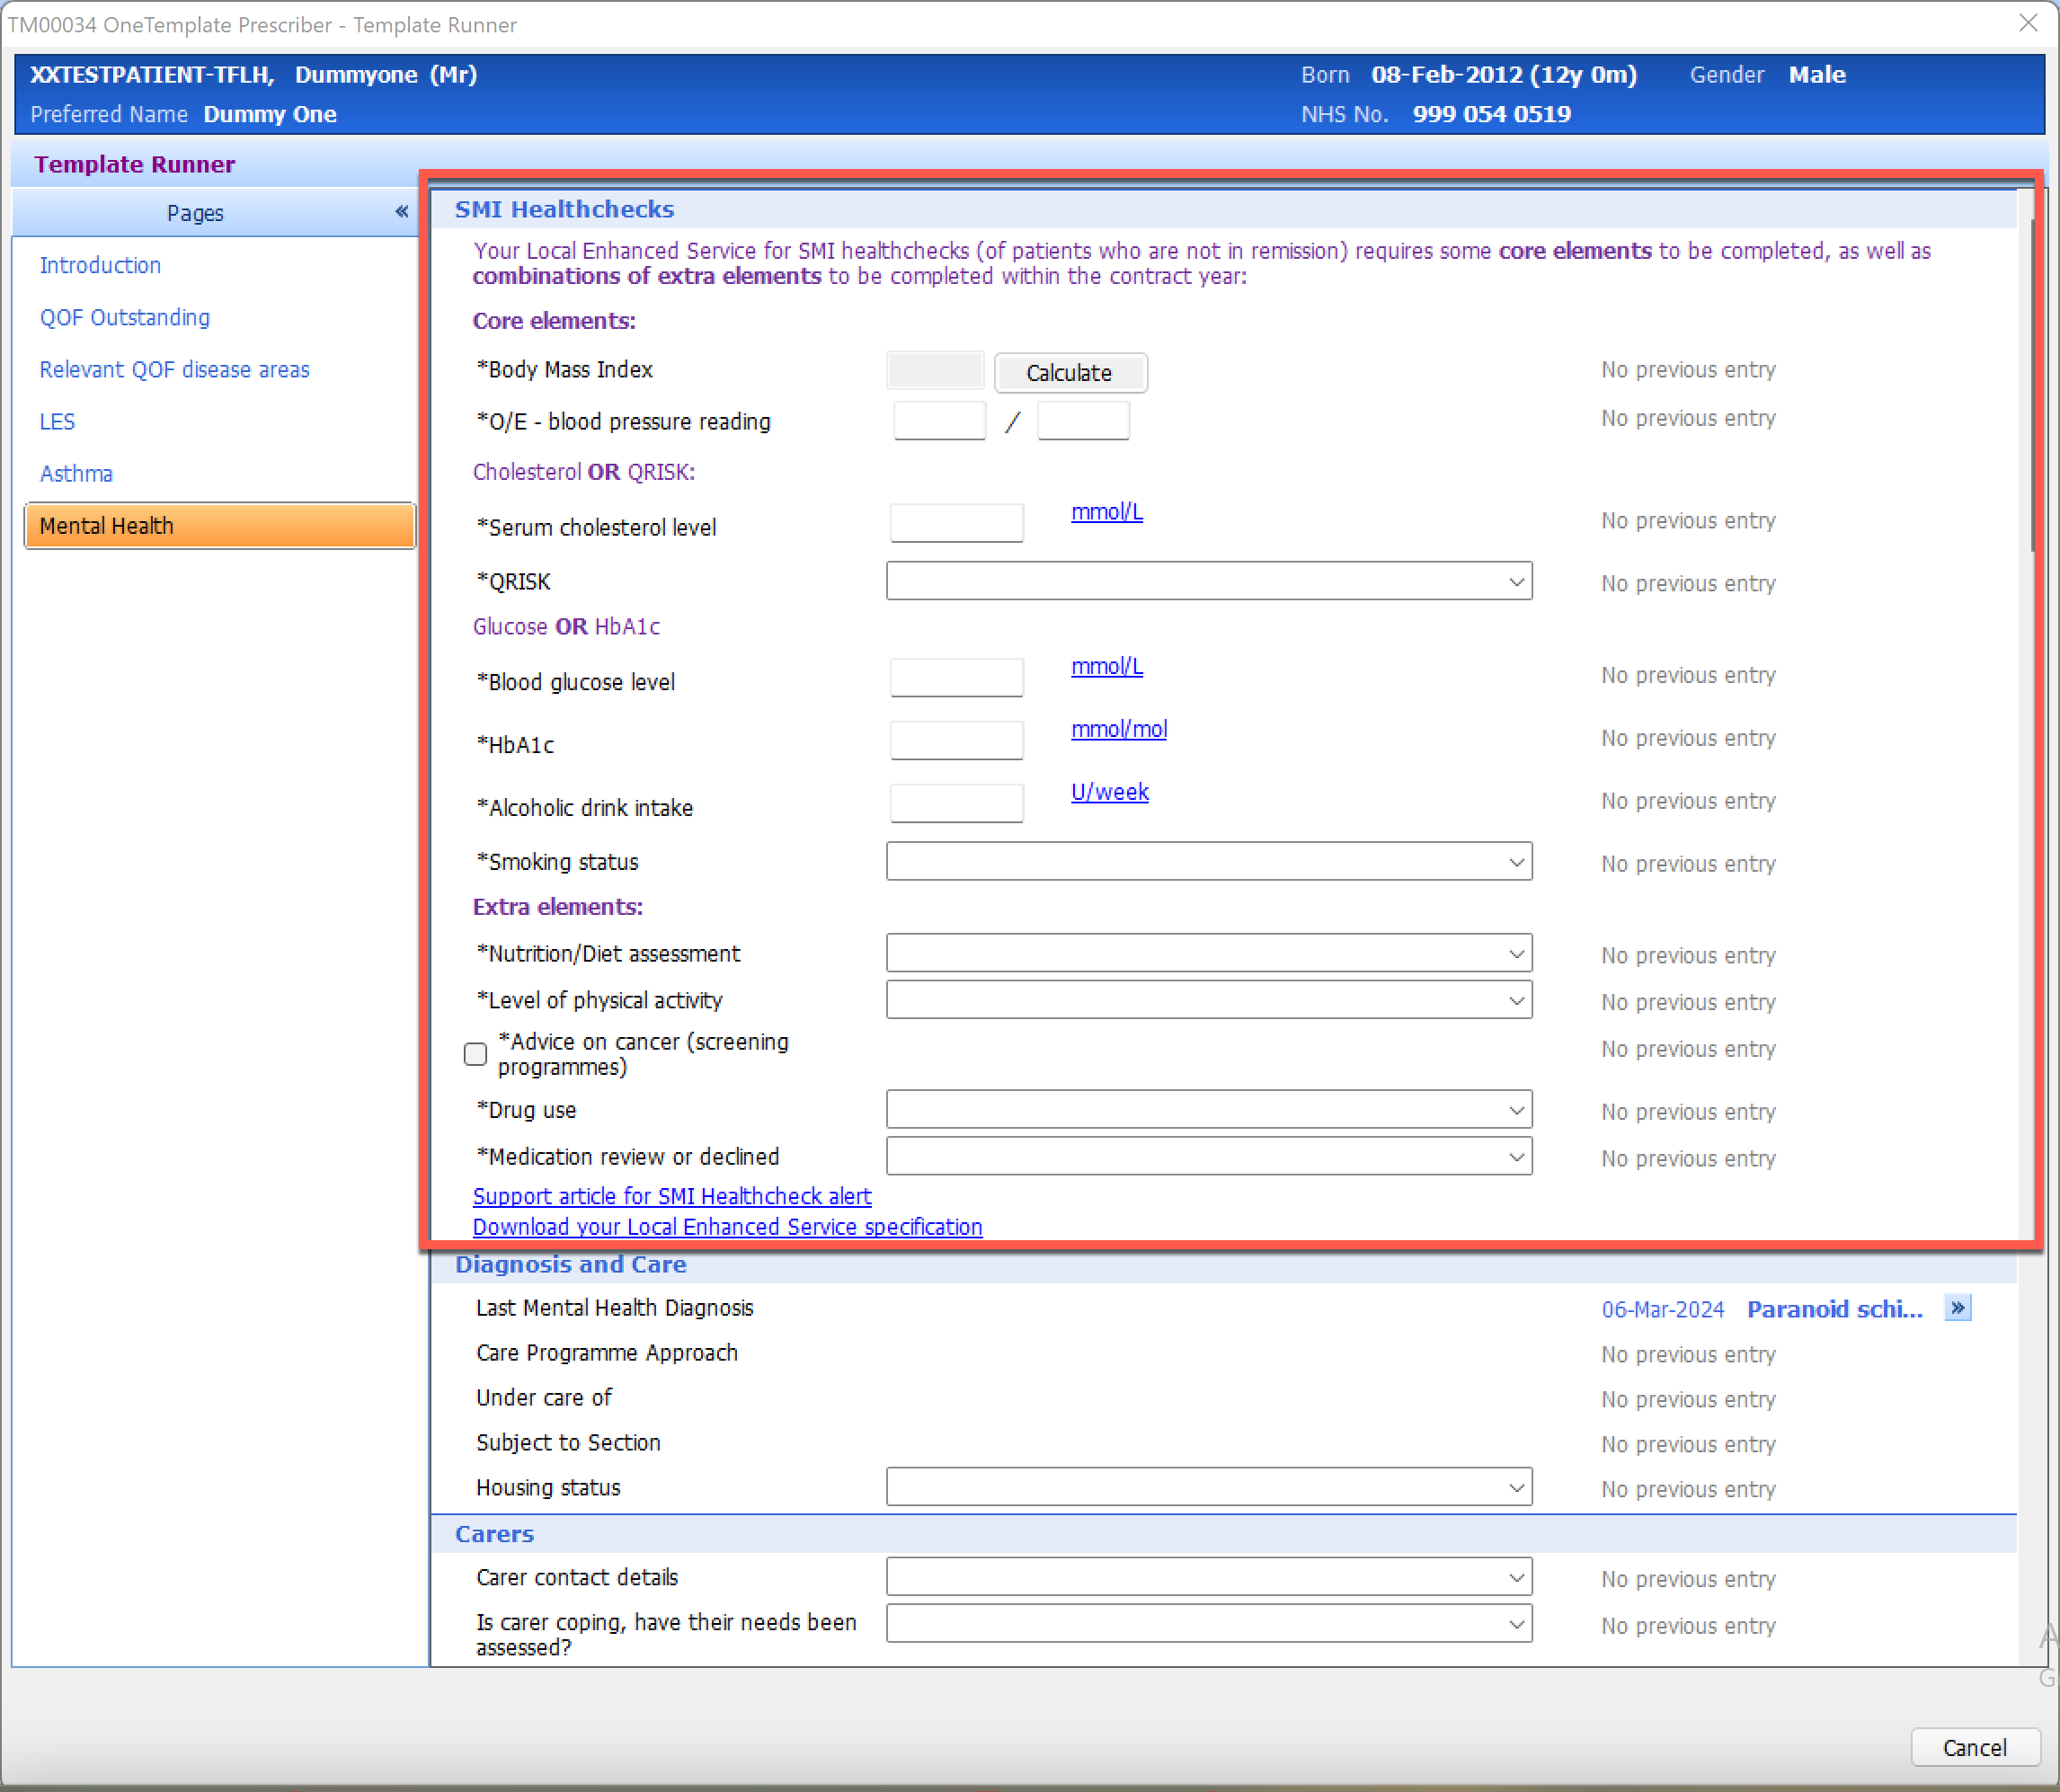Click the Body Mass Index value field
The height and width of the screenshot is (1792, 2060).
pyautogui.click(x=936, y=370)
